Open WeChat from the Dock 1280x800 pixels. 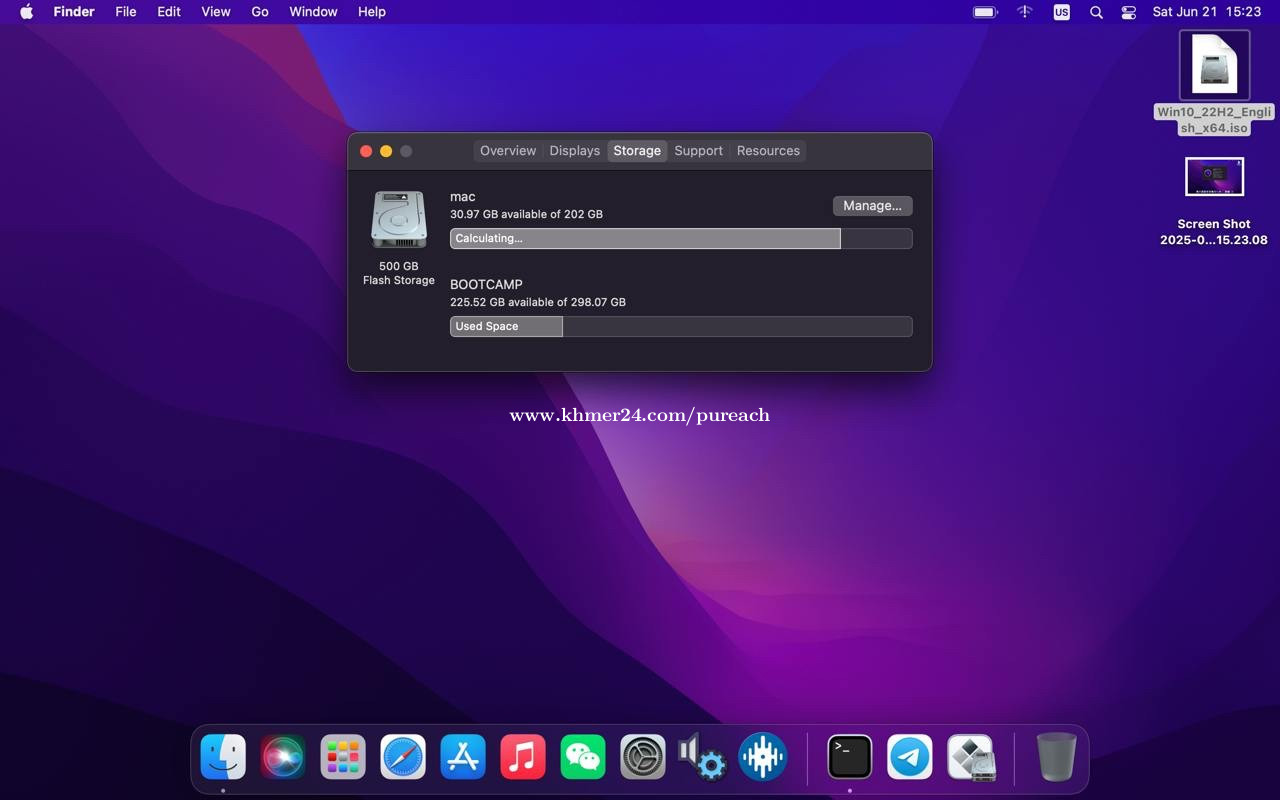point(583,757)
